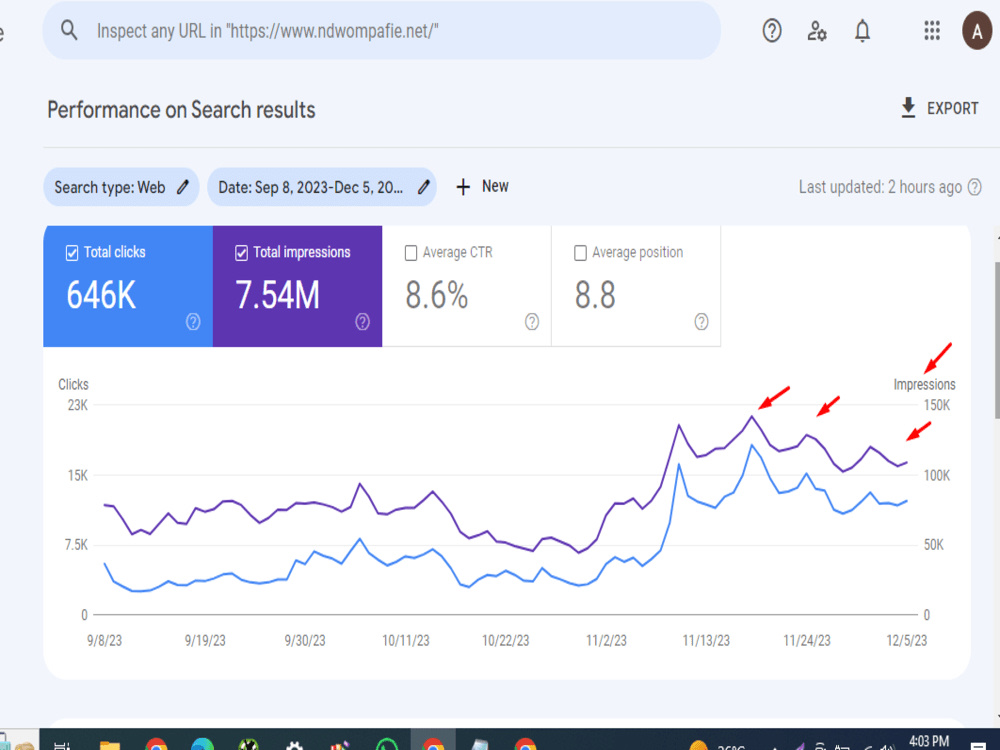Open Microsoft Edge from the taskbar

tap(203, 744)
